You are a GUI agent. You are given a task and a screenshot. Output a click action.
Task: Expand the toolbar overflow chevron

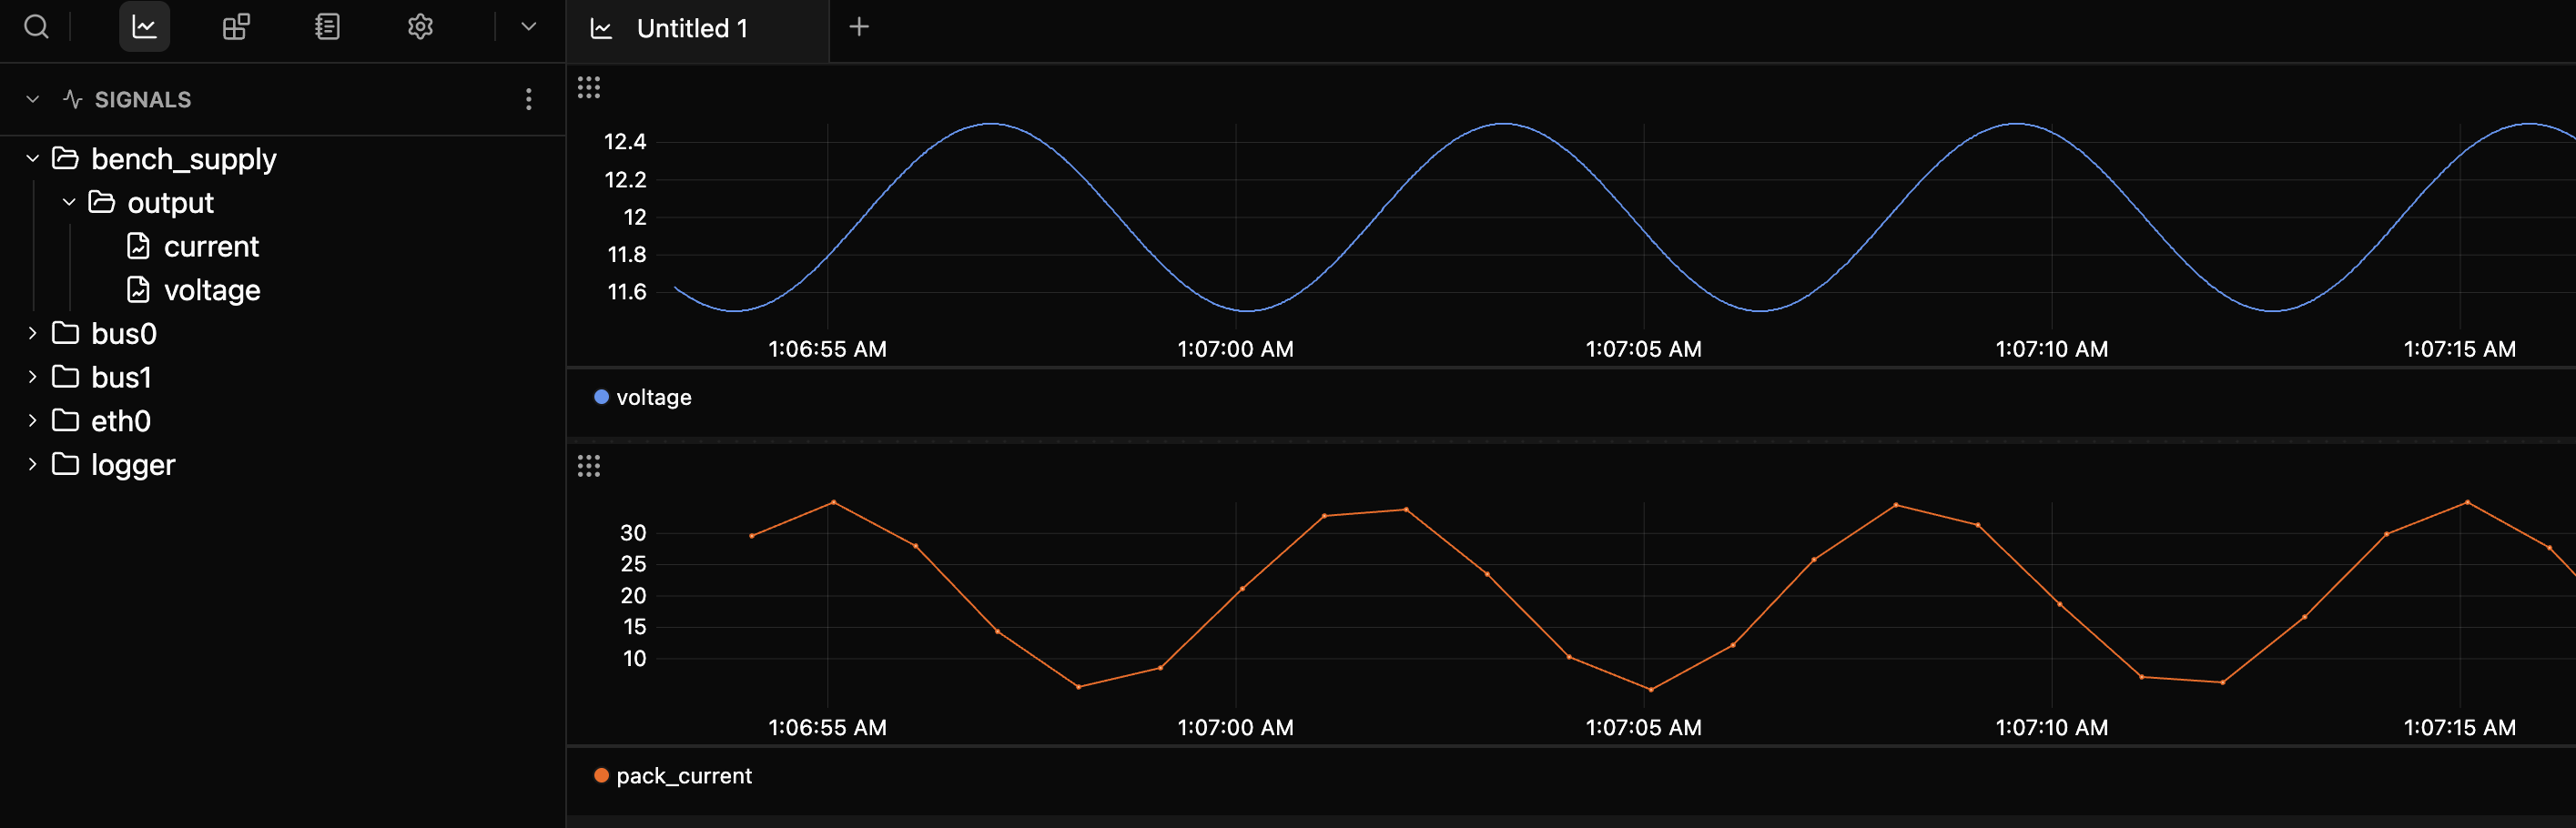(x=529, y=27)
